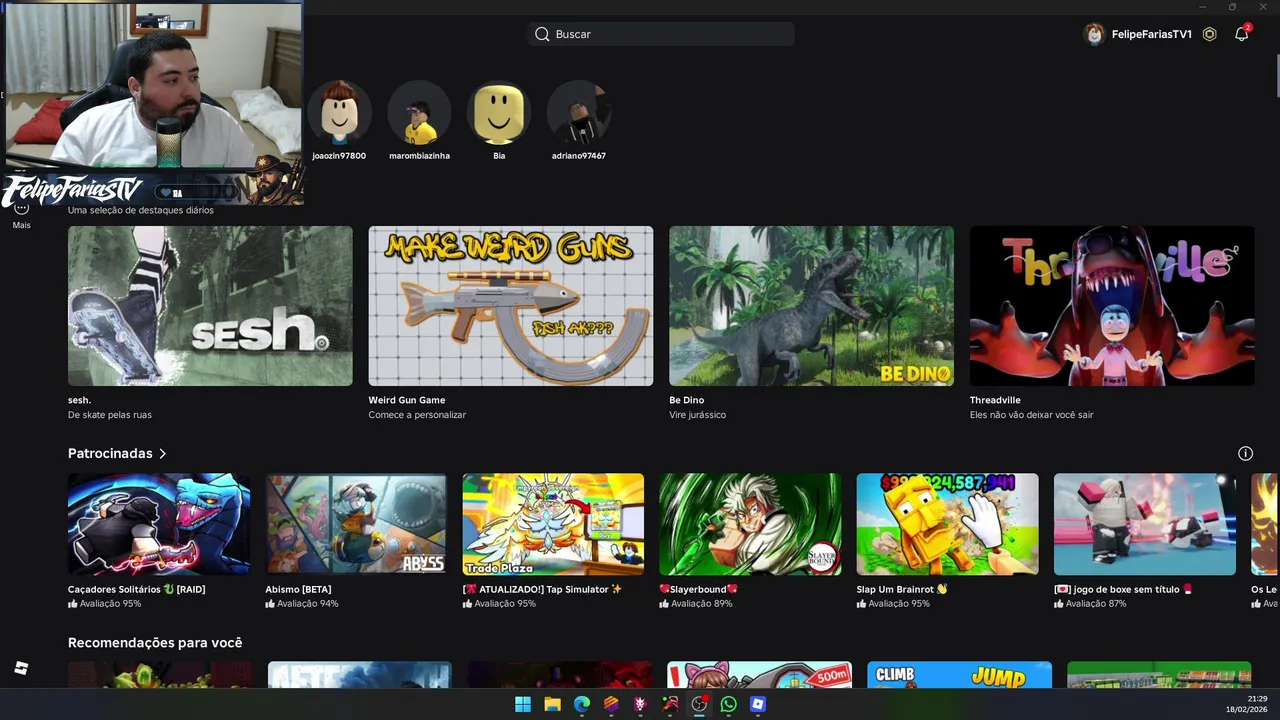1280x720 pixels.
Task: Click "Avaliação 94%" rating text
Action: pyautogui.click(x=307, y=604)
